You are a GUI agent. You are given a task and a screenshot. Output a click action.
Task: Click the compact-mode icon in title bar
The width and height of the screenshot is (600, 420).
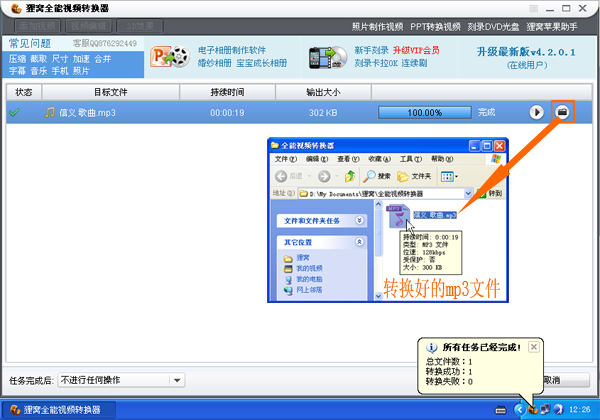coord(533,8)
